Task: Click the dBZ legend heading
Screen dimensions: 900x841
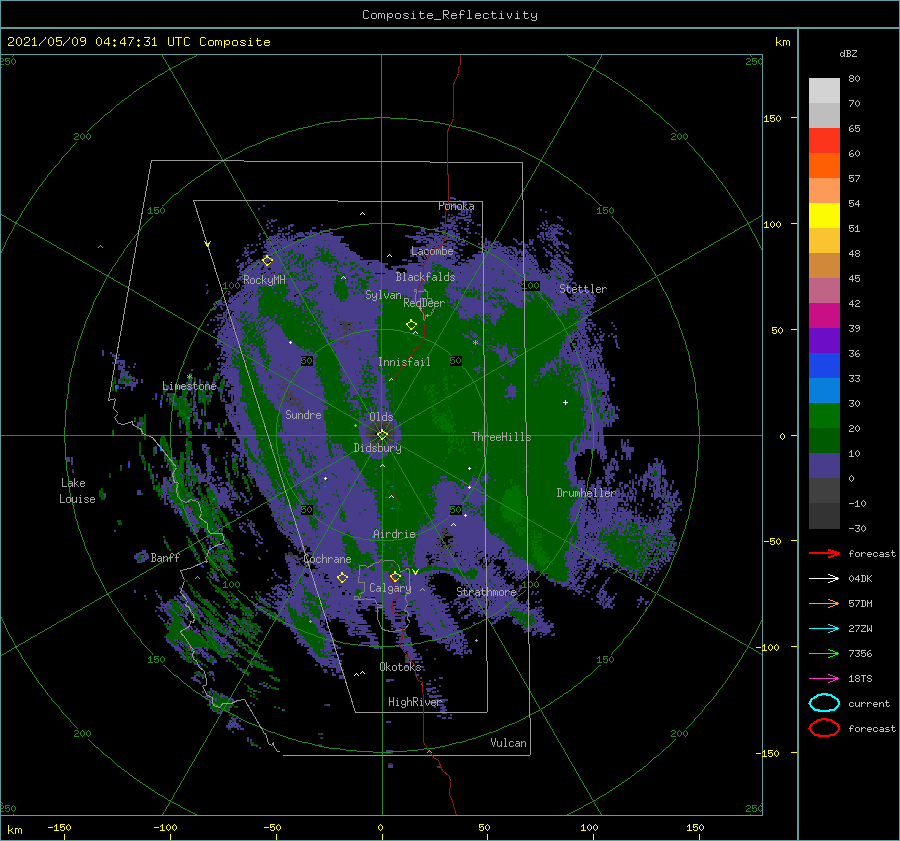Action: [x=848, y=54]
